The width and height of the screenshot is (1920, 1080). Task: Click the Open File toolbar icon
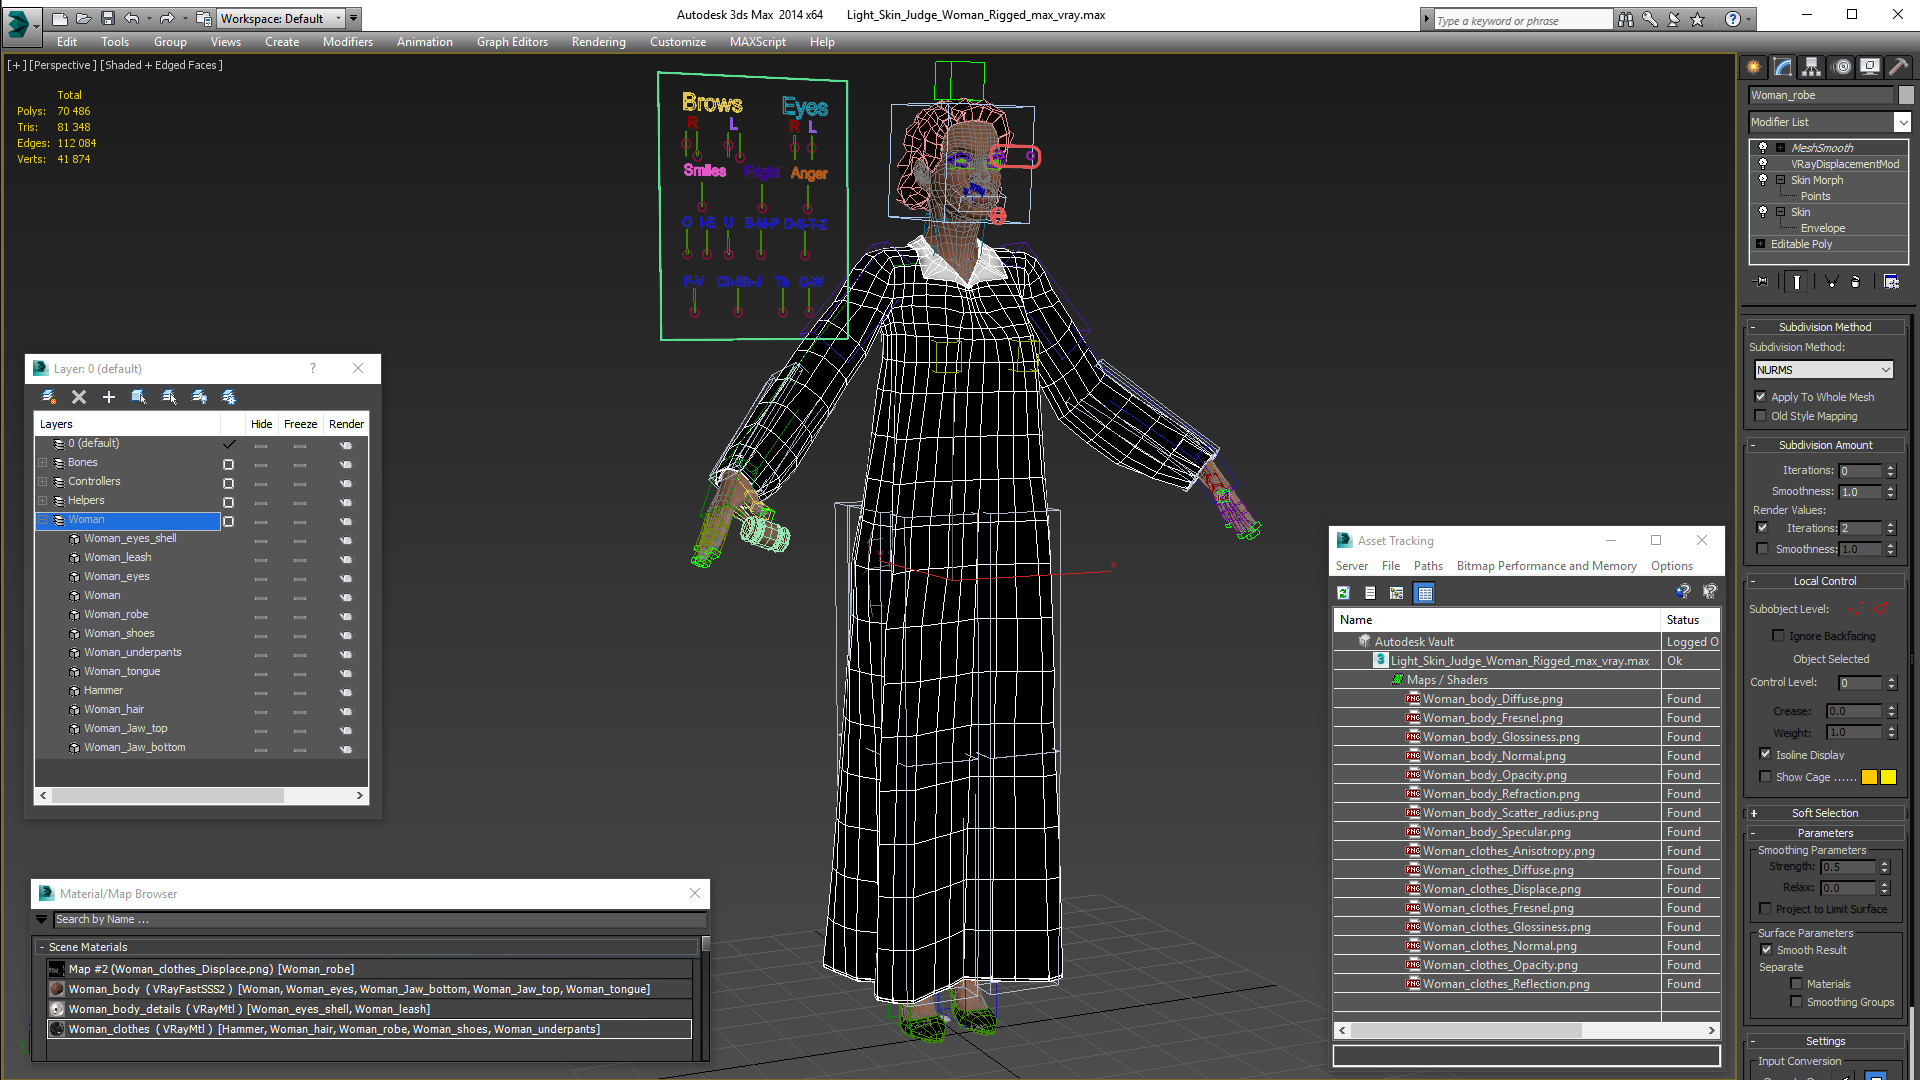click(83, 18)
